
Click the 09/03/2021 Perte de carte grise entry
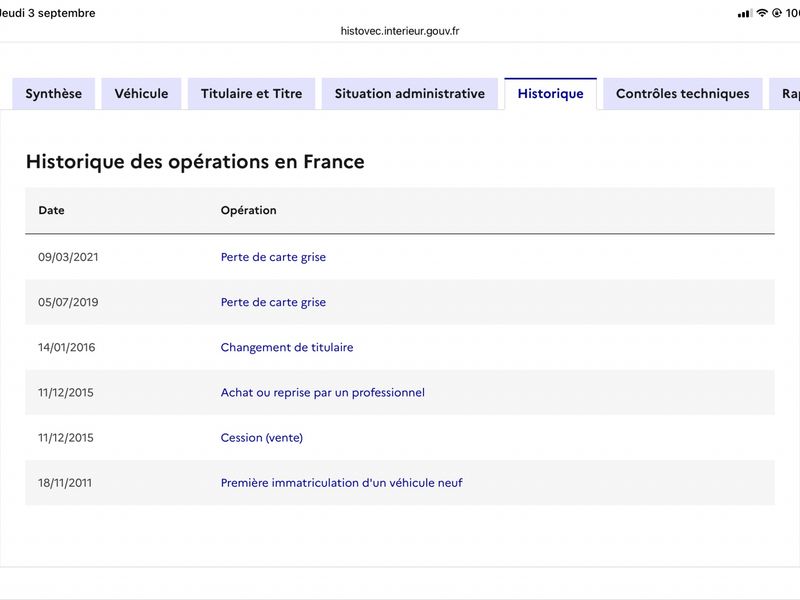[273, 257]
